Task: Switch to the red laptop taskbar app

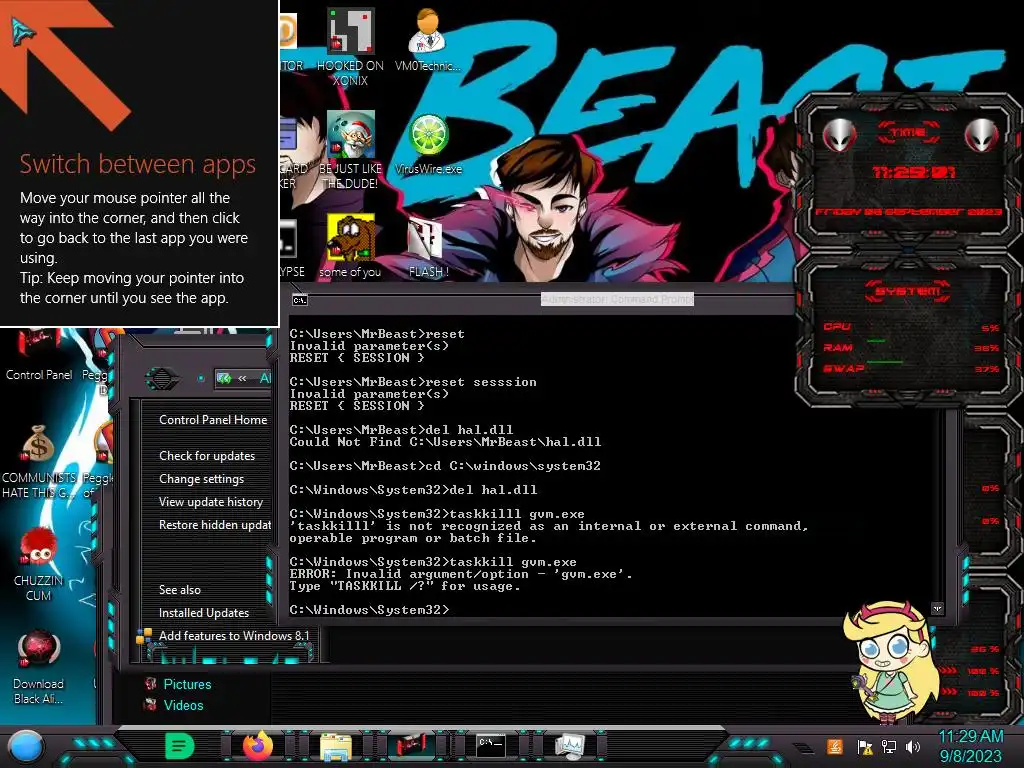Action: pos(413,746)
